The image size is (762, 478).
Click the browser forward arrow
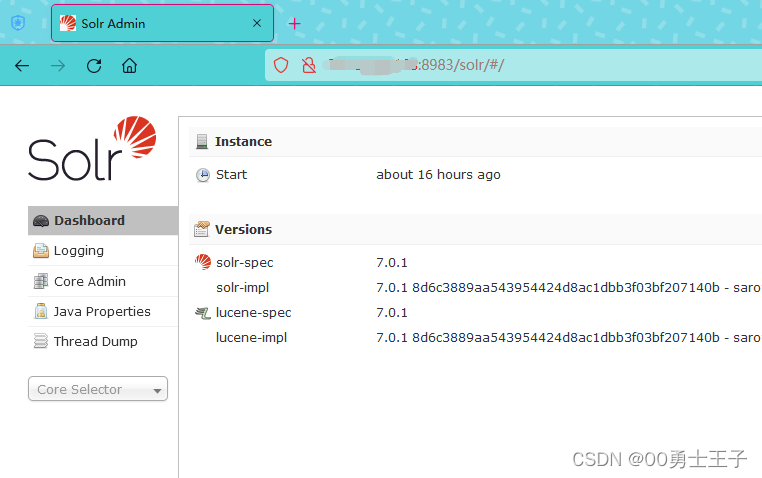pyautogui.click(x=58, y=66)
